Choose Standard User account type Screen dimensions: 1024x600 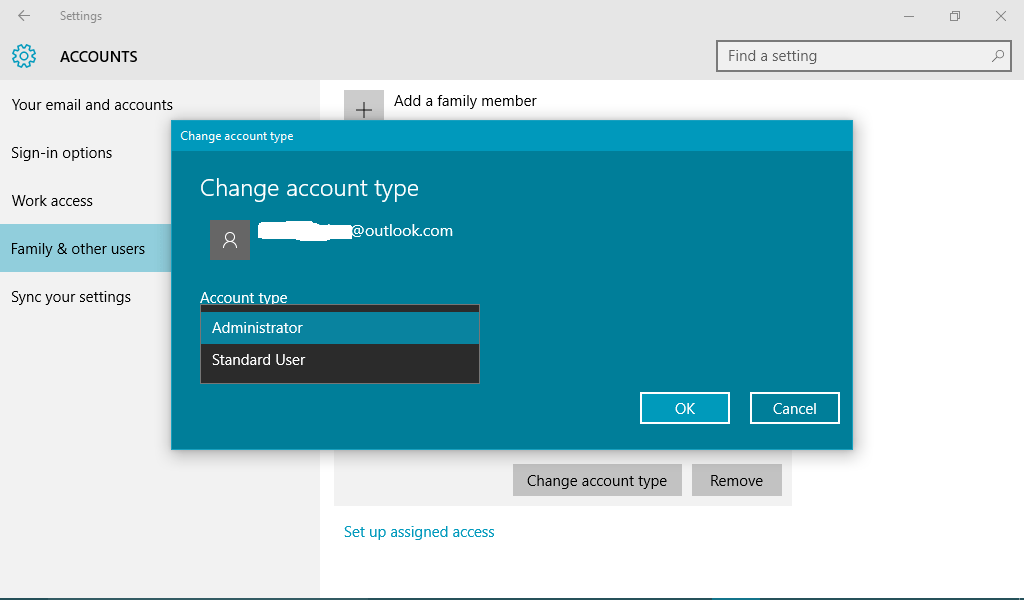pyautogui.click(x=340, y=360)
